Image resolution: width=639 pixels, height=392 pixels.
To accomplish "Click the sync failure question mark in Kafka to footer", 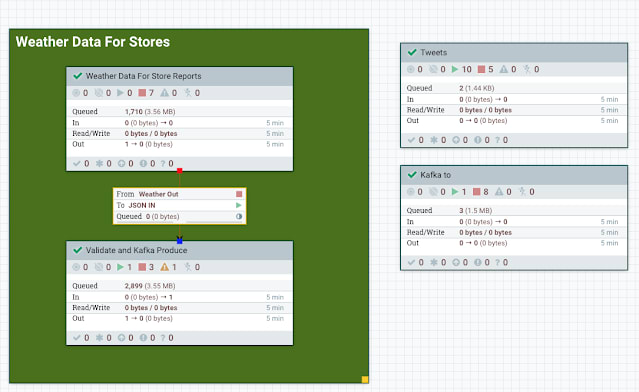I will (498, 262).
